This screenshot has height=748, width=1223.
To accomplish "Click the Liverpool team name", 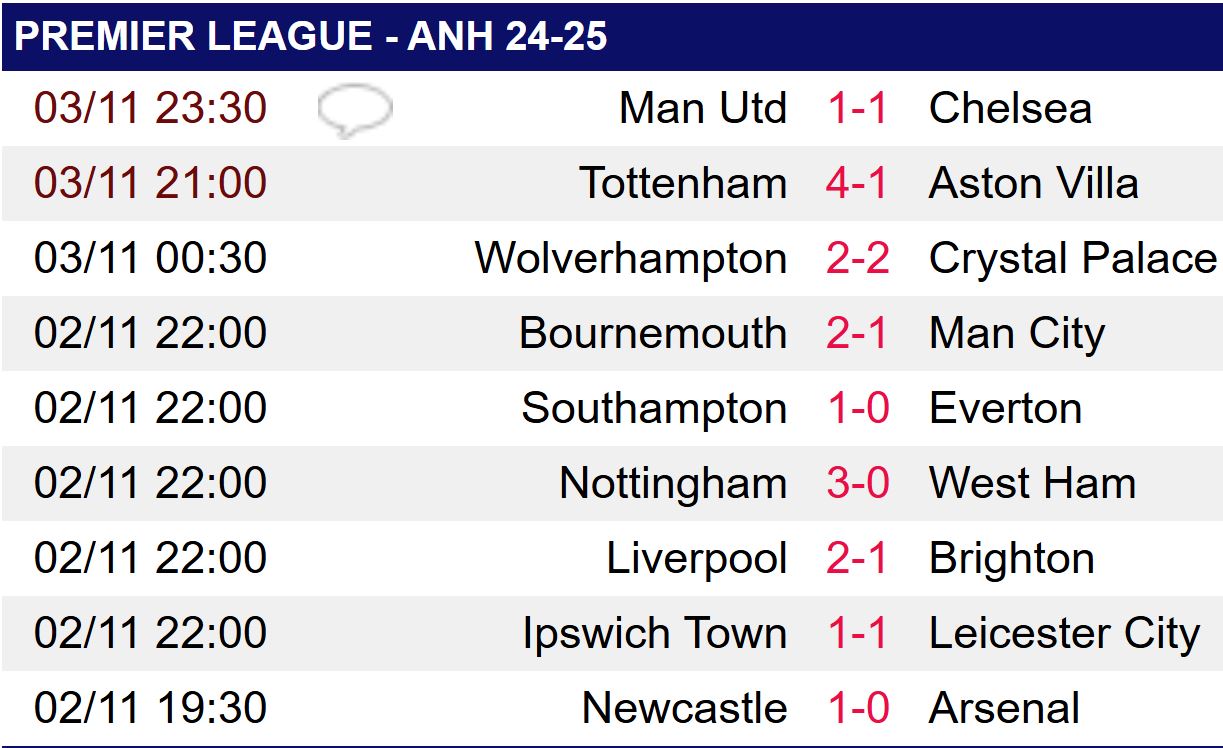I will point(697,558).
